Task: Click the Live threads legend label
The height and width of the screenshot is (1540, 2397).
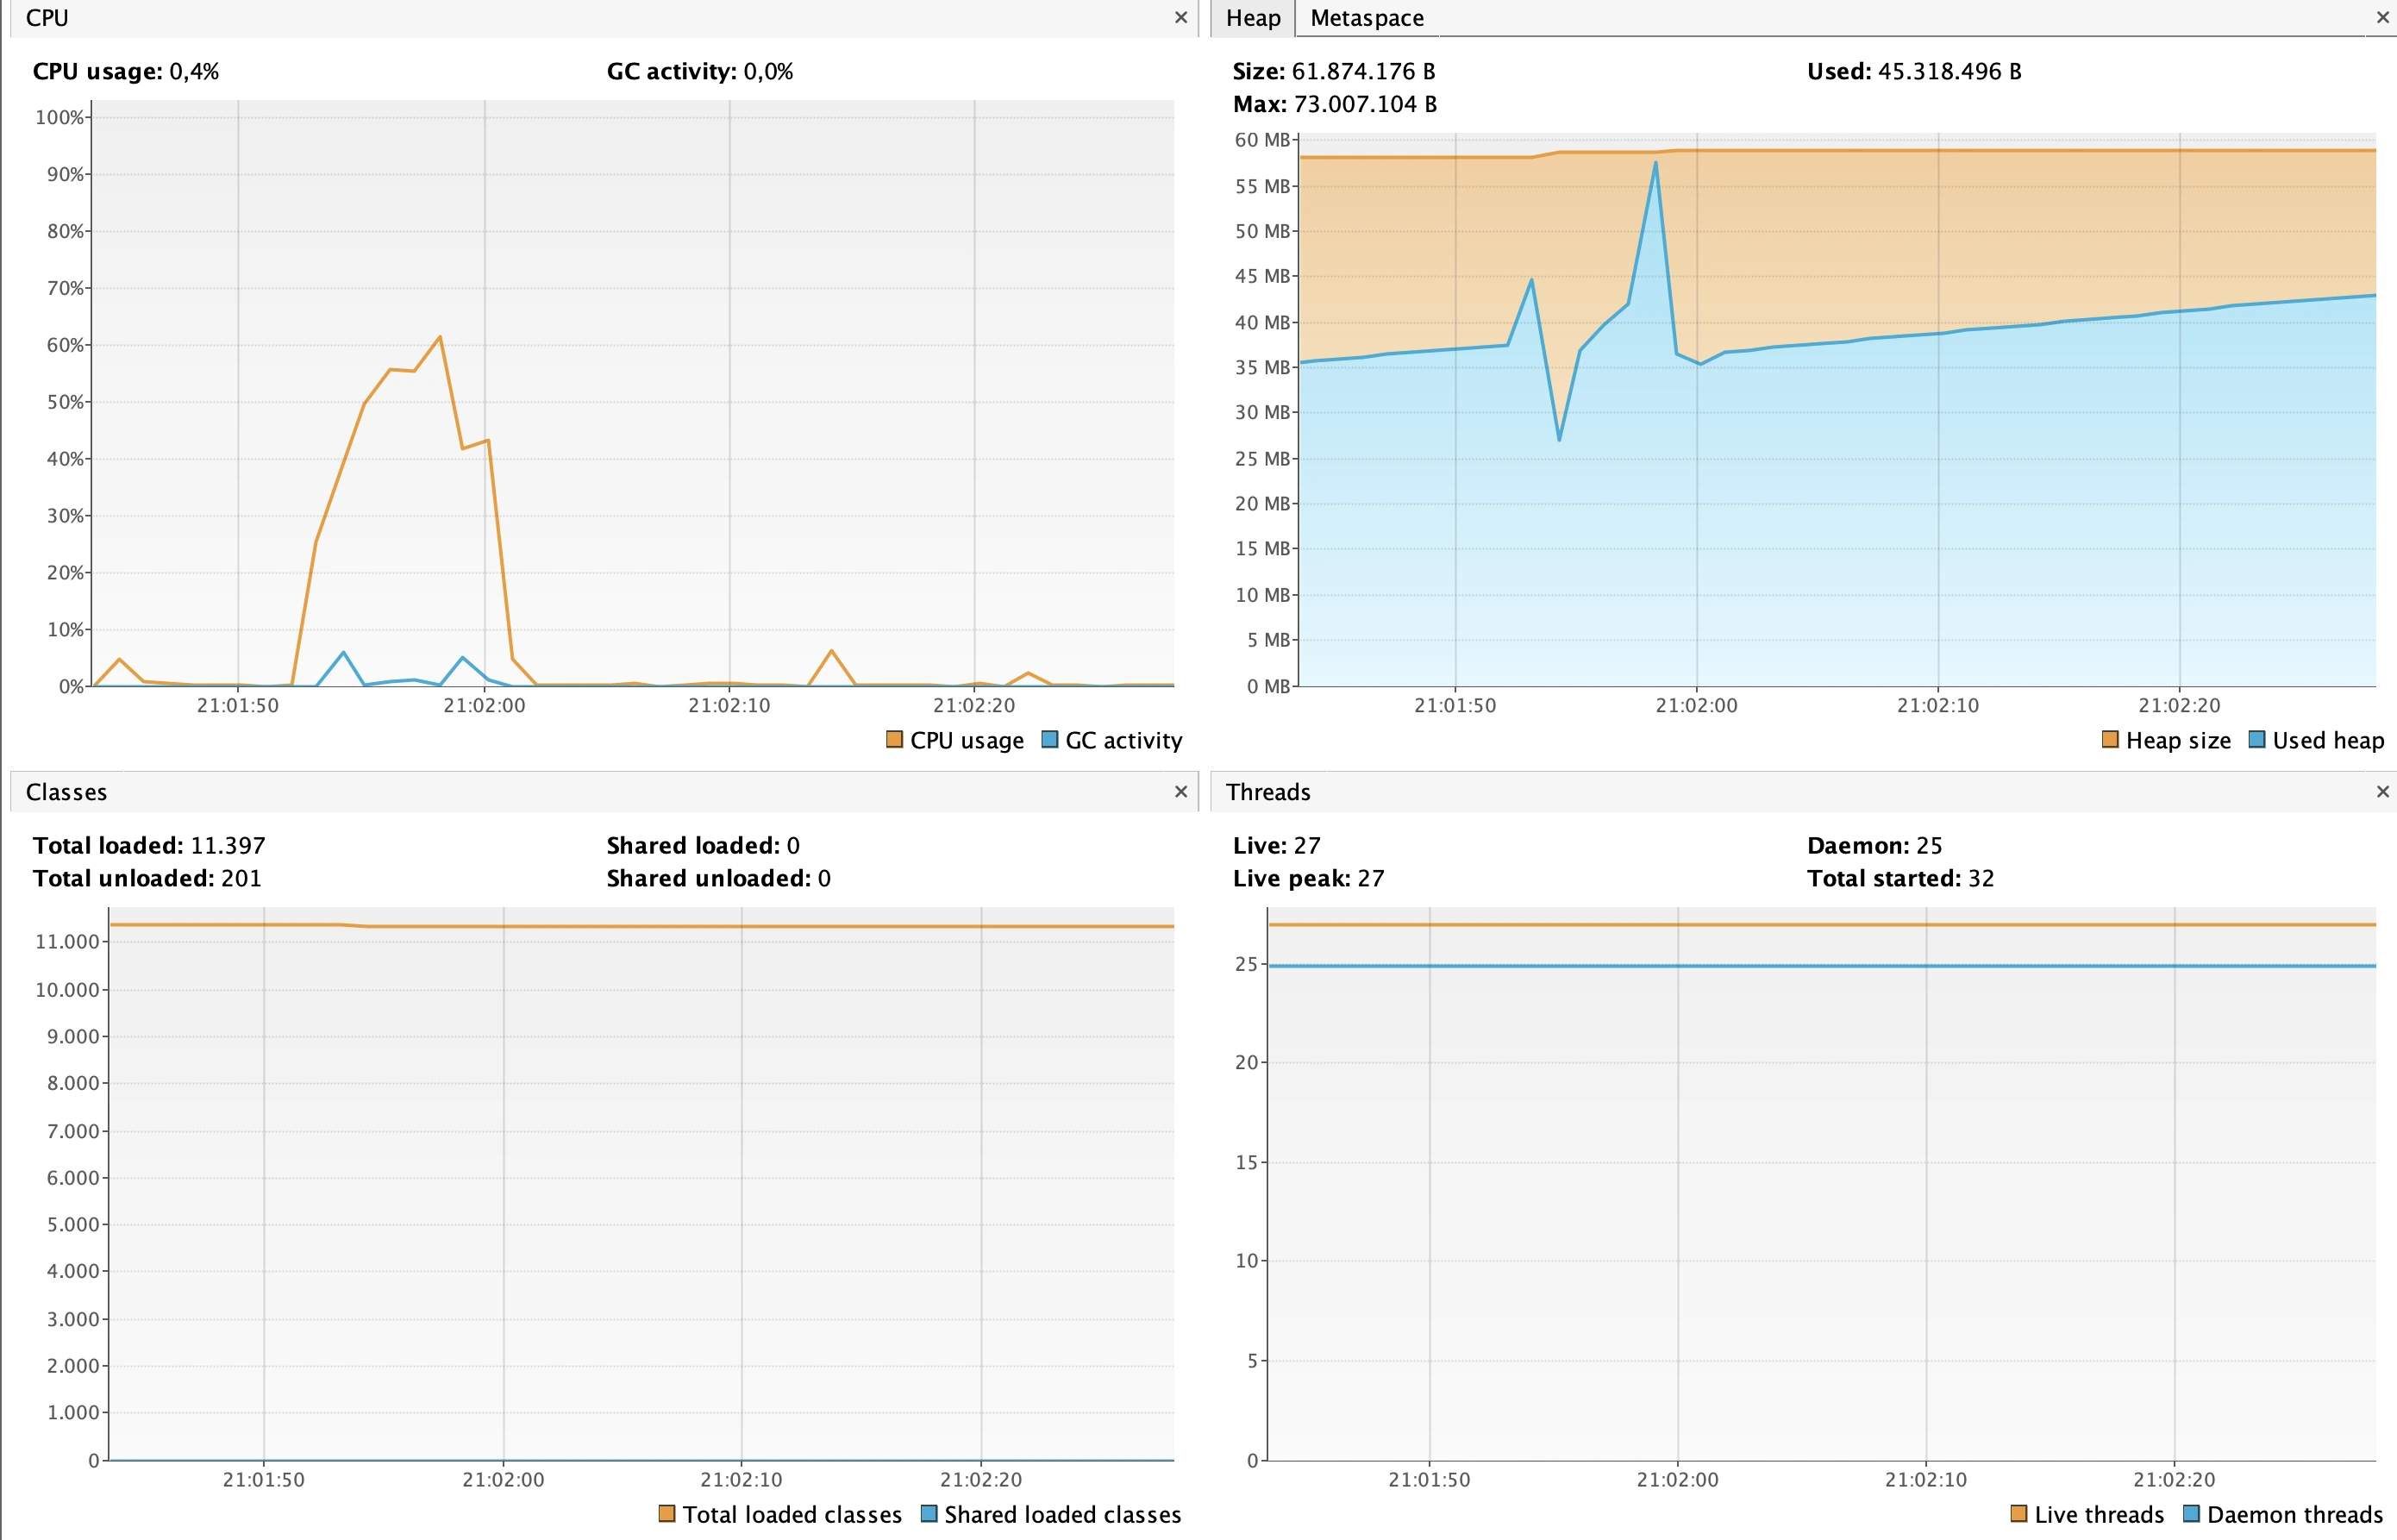Action: click(x=2099, y=1514)
